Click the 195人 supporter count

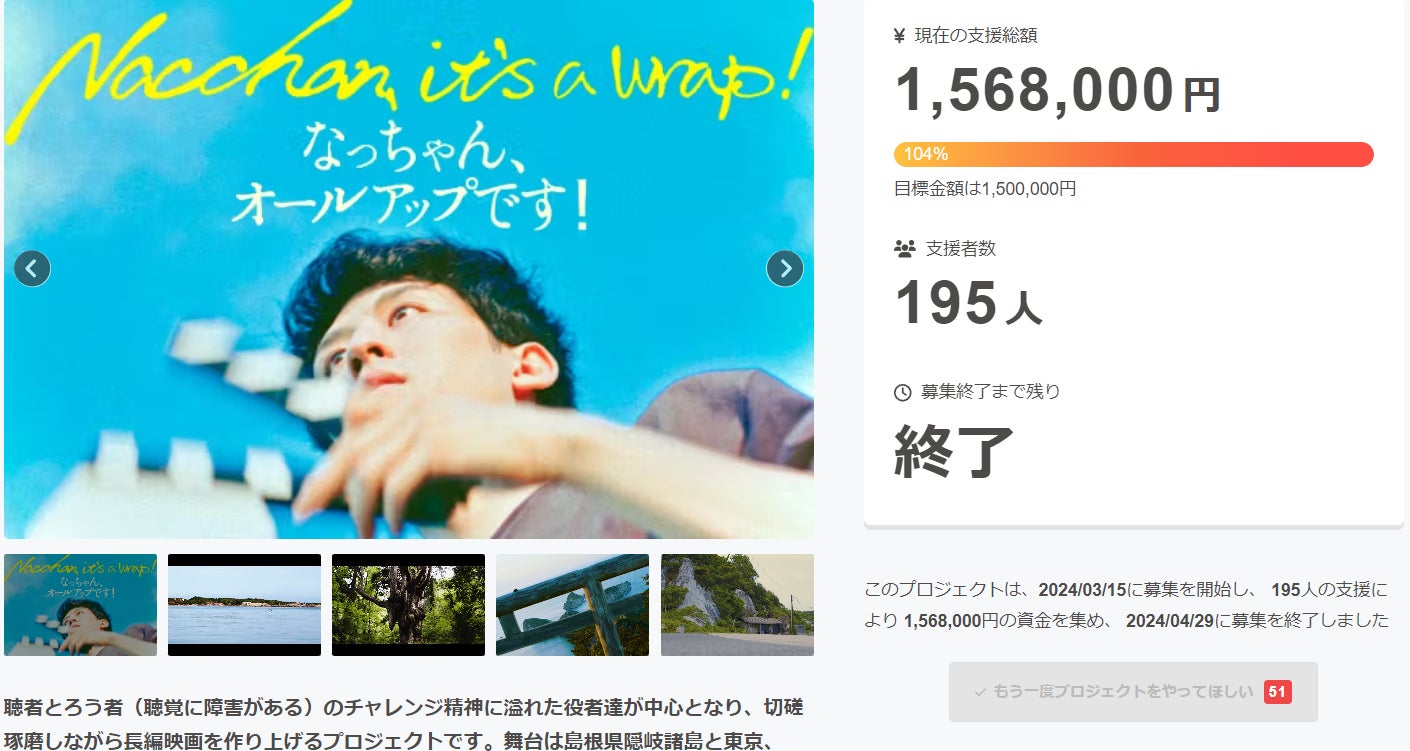[967, 303]
